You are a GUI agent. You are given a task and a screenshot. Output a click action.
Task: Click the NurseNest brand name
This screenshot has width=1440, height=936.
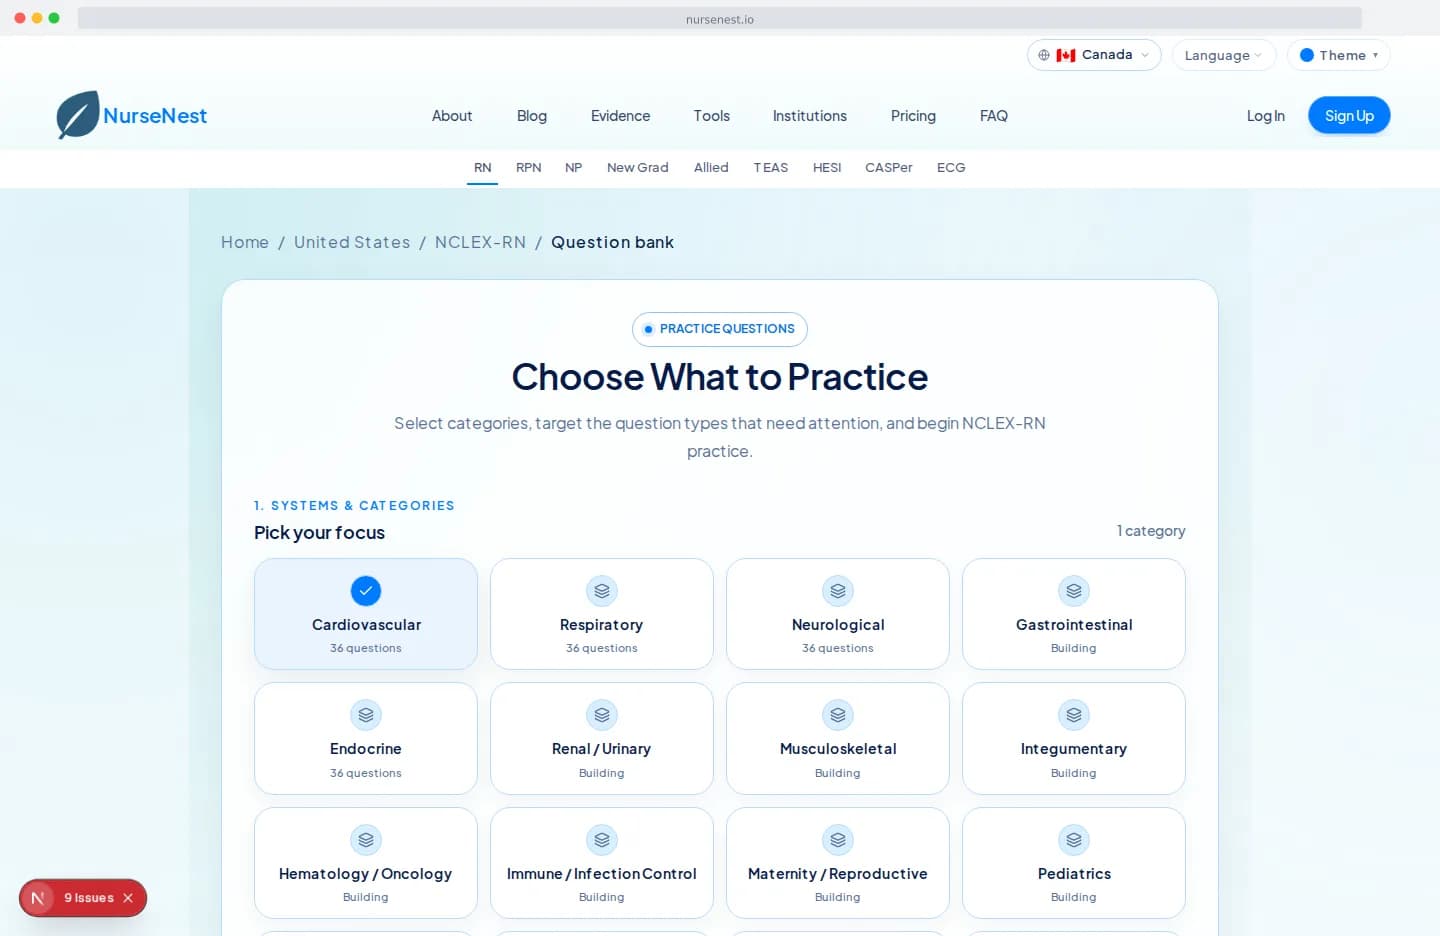coord(155,116)
